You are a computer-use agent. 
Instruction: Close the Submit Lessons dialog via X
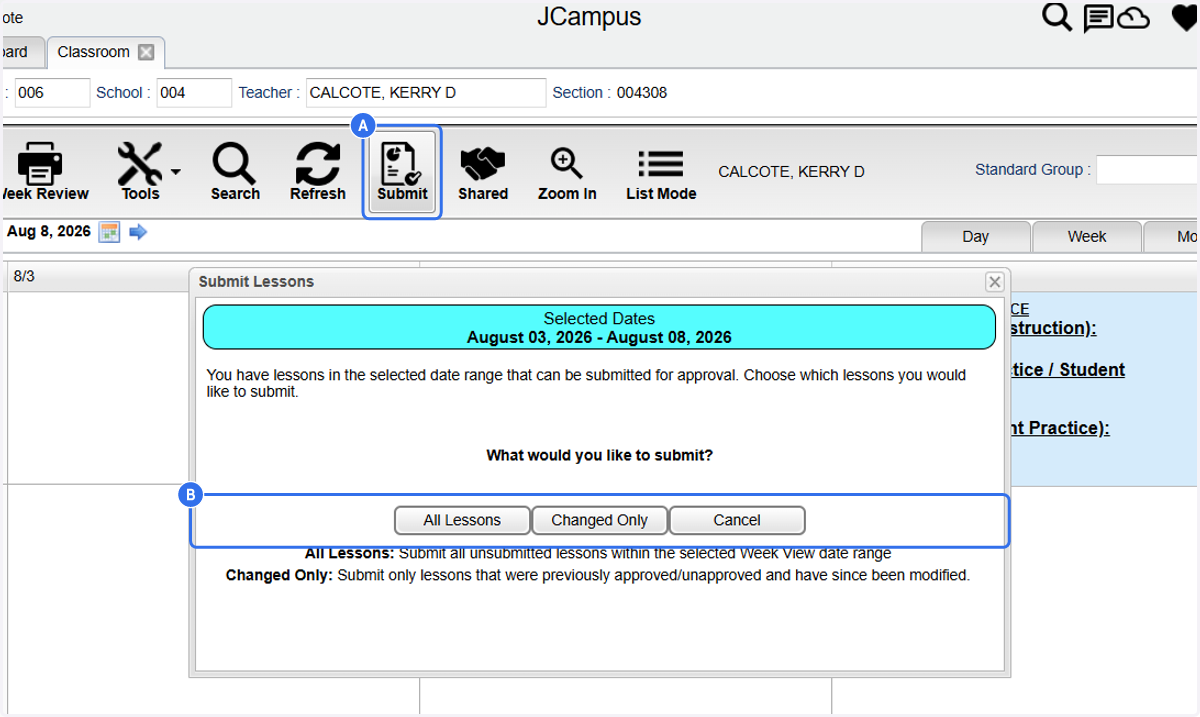[x=994, y=282]
